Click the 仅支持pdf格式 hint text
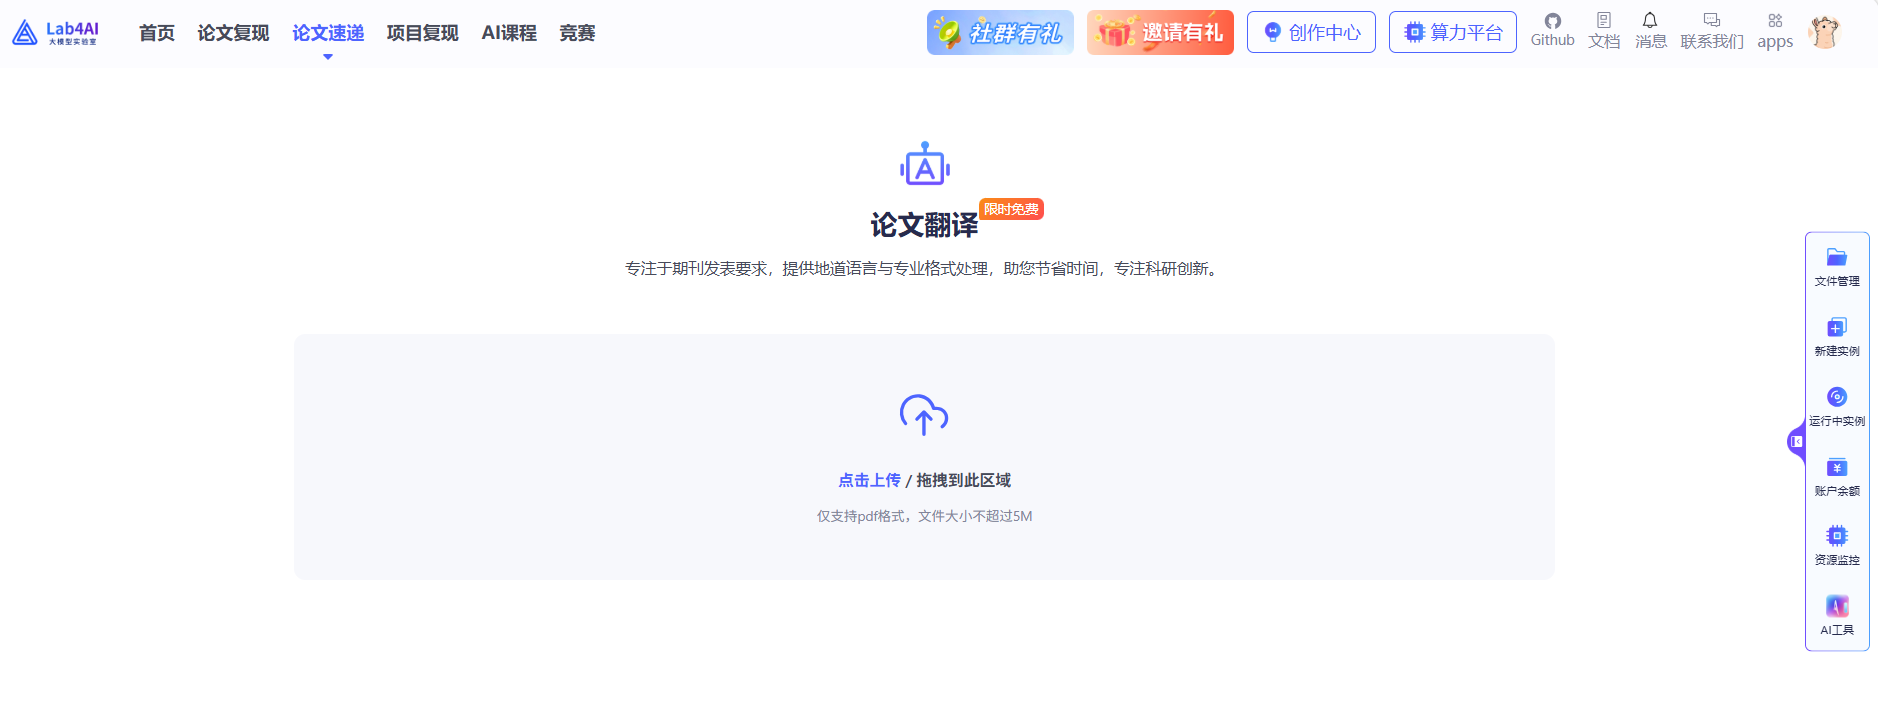This screenshot has width=1878, height=721. pyautogui.click(x=924, y=516)
